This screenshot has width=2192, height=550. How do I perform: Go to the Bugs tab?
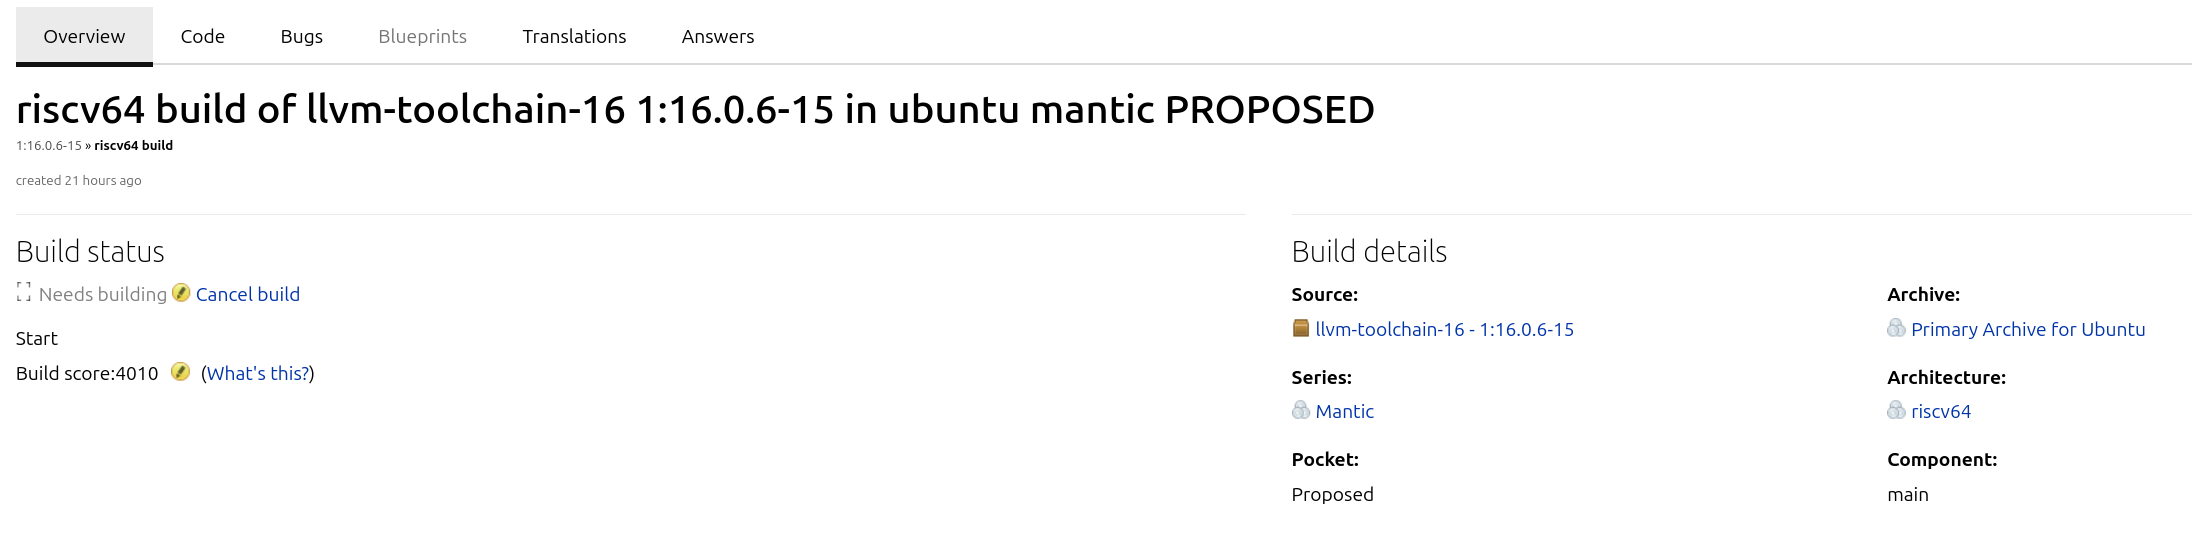coord(301,36)
